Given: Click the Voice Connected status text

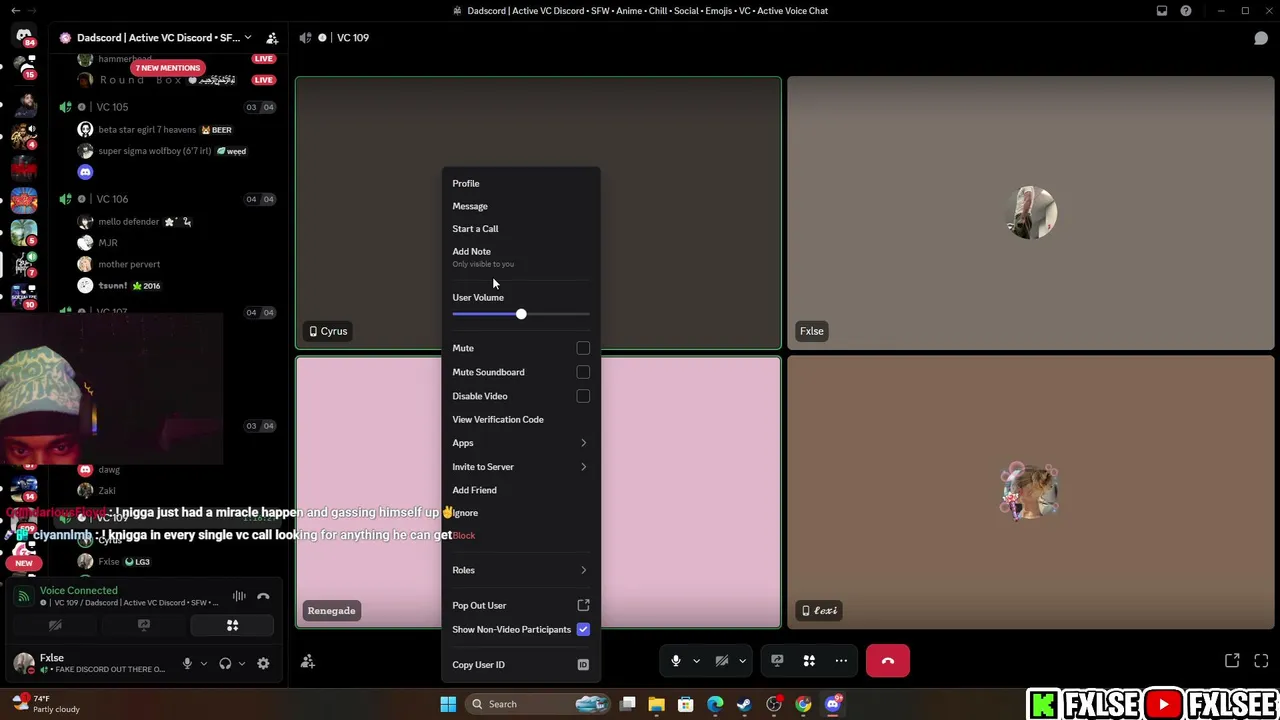Looking at the screenshot, I should click(79, 591).
